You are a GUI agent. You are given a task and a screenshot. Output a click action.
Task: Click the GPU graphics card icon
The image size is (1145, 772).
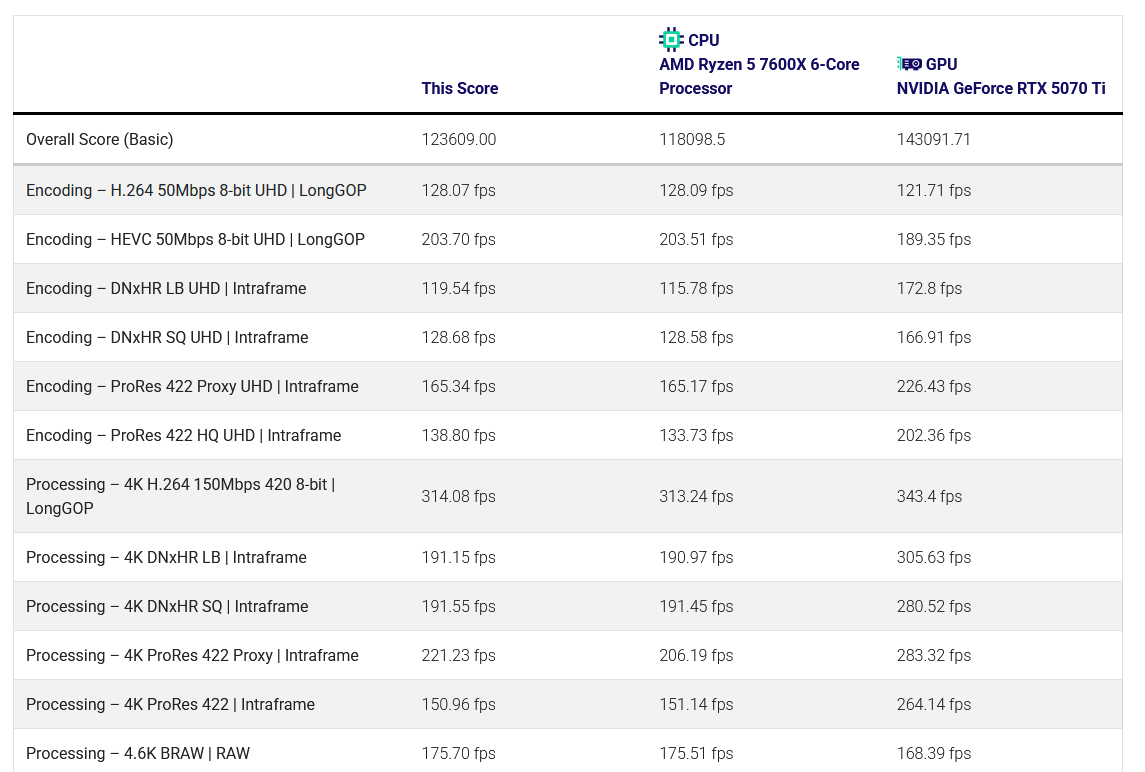(909, 64)
